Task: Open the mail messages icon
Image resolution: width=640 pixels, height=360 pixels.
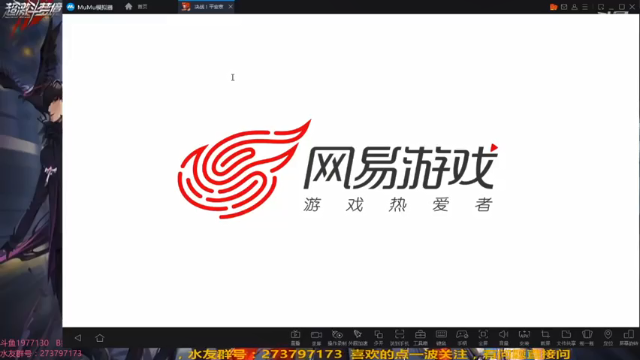Action: click(x=564, y=7)
